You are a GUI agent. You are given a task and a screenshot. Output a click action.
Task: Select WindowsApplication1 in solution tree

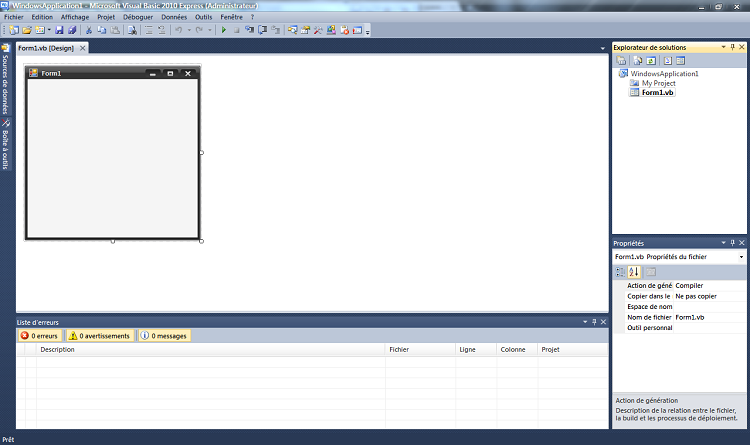point(664,74)
